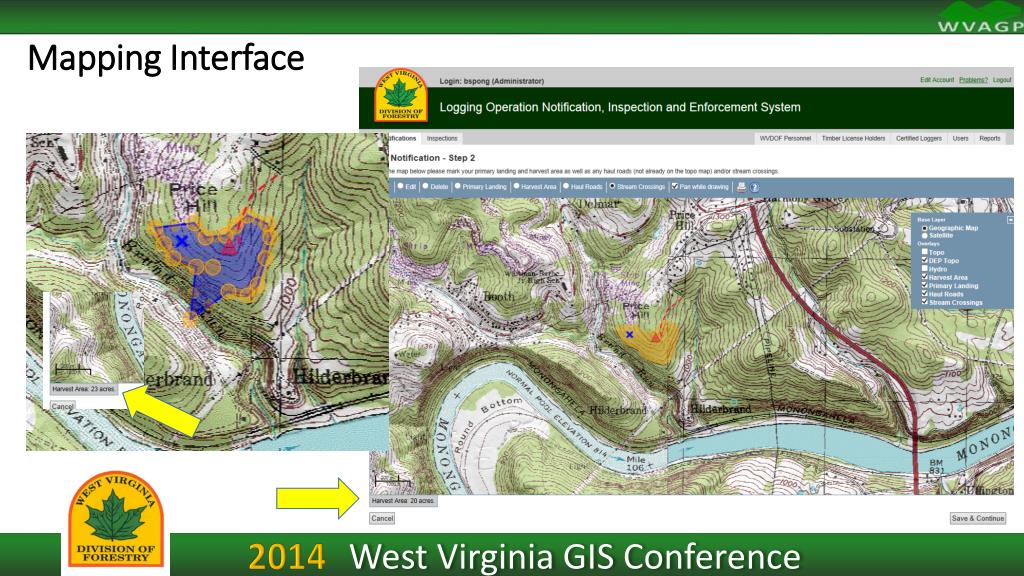Click the blue X marker on the main map

pos(630,334)
